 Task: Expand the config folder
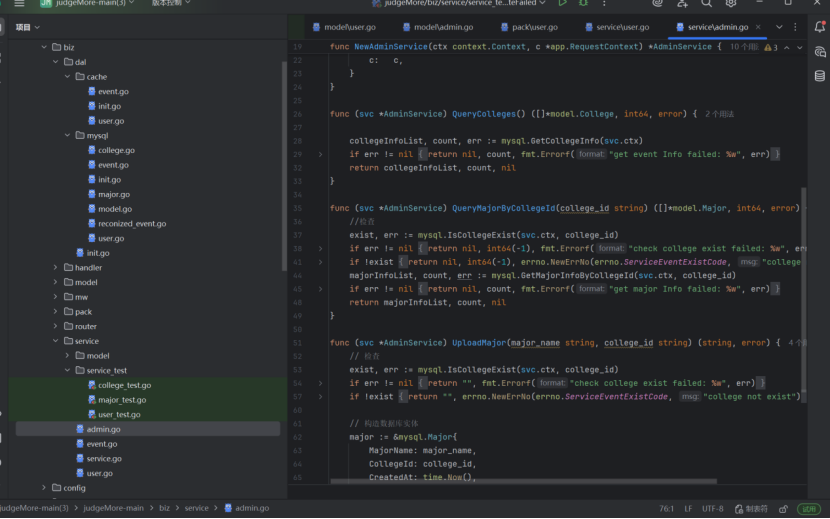(44, 488)
